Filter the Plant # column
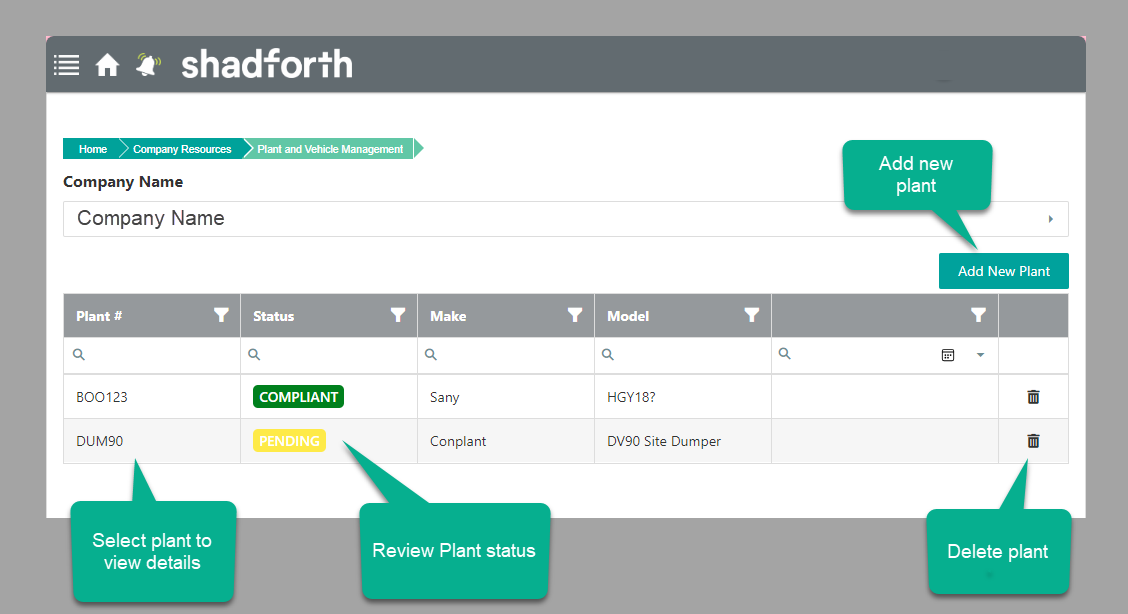1128x614 pixels. 221,315
